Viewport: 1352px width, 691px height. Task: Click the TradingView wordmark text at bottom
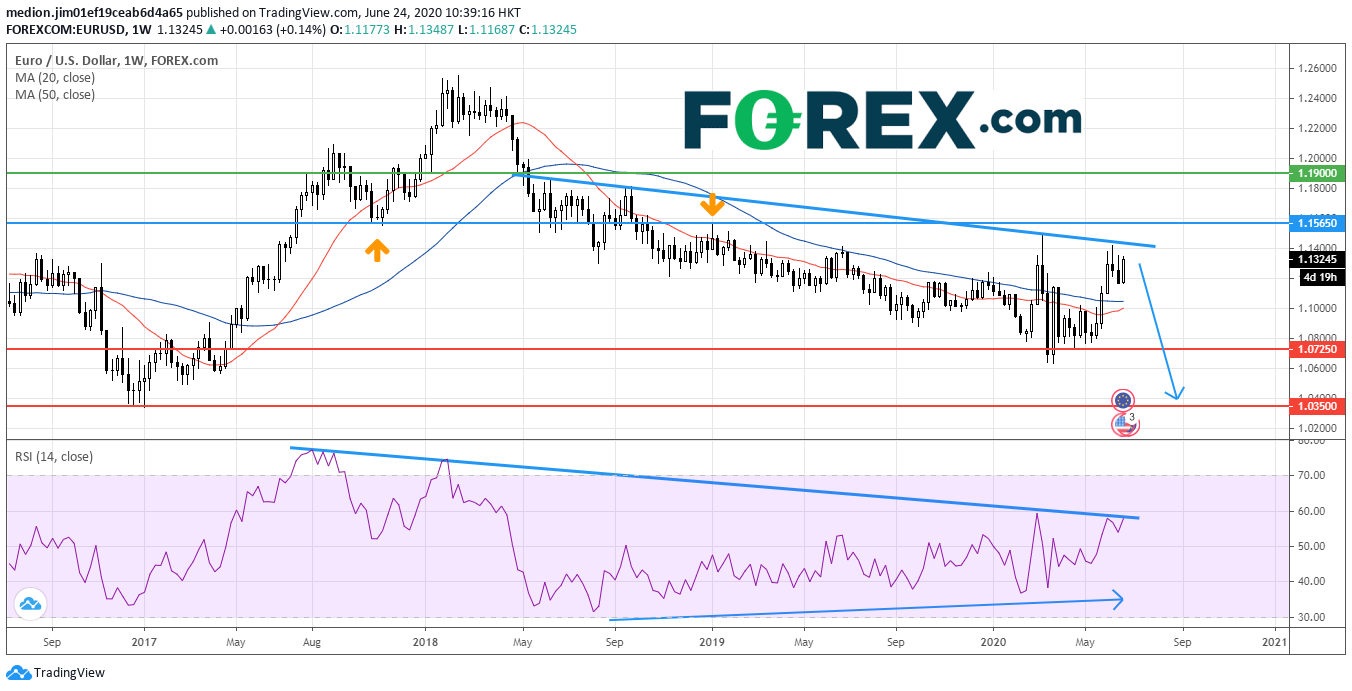69,673
